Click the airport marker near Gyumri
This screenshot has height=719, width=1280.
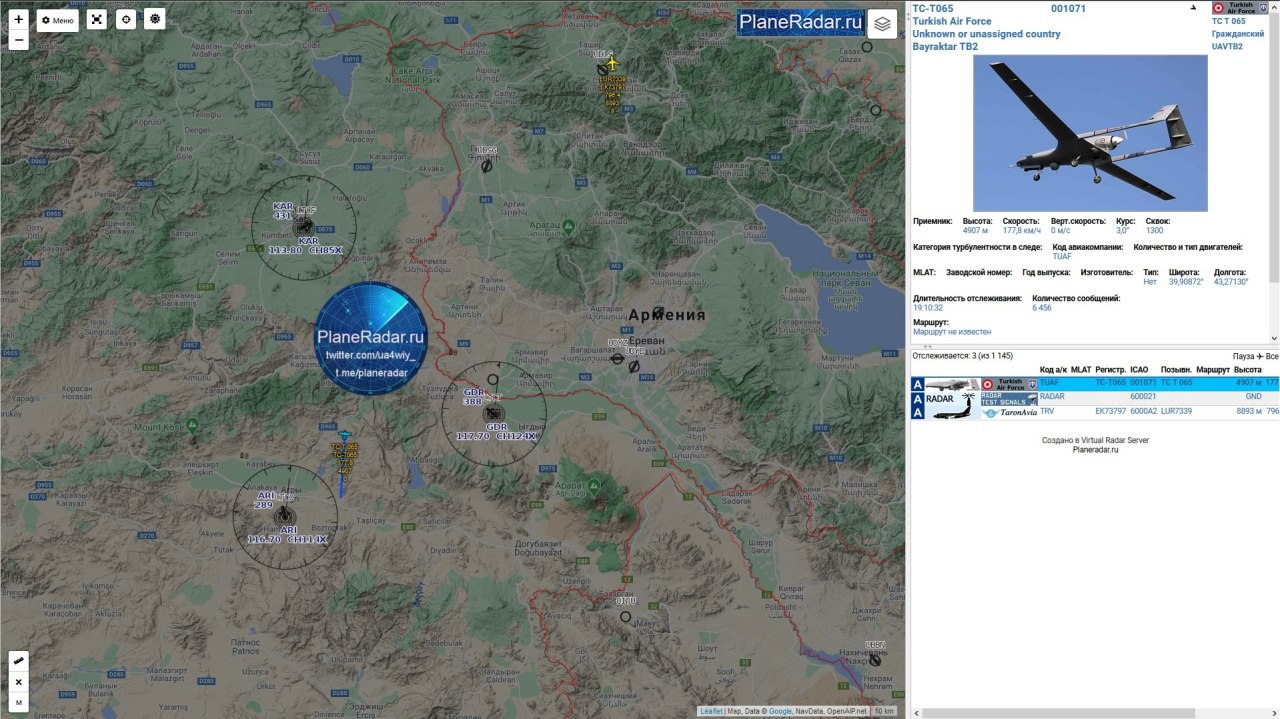coord(486,166)
